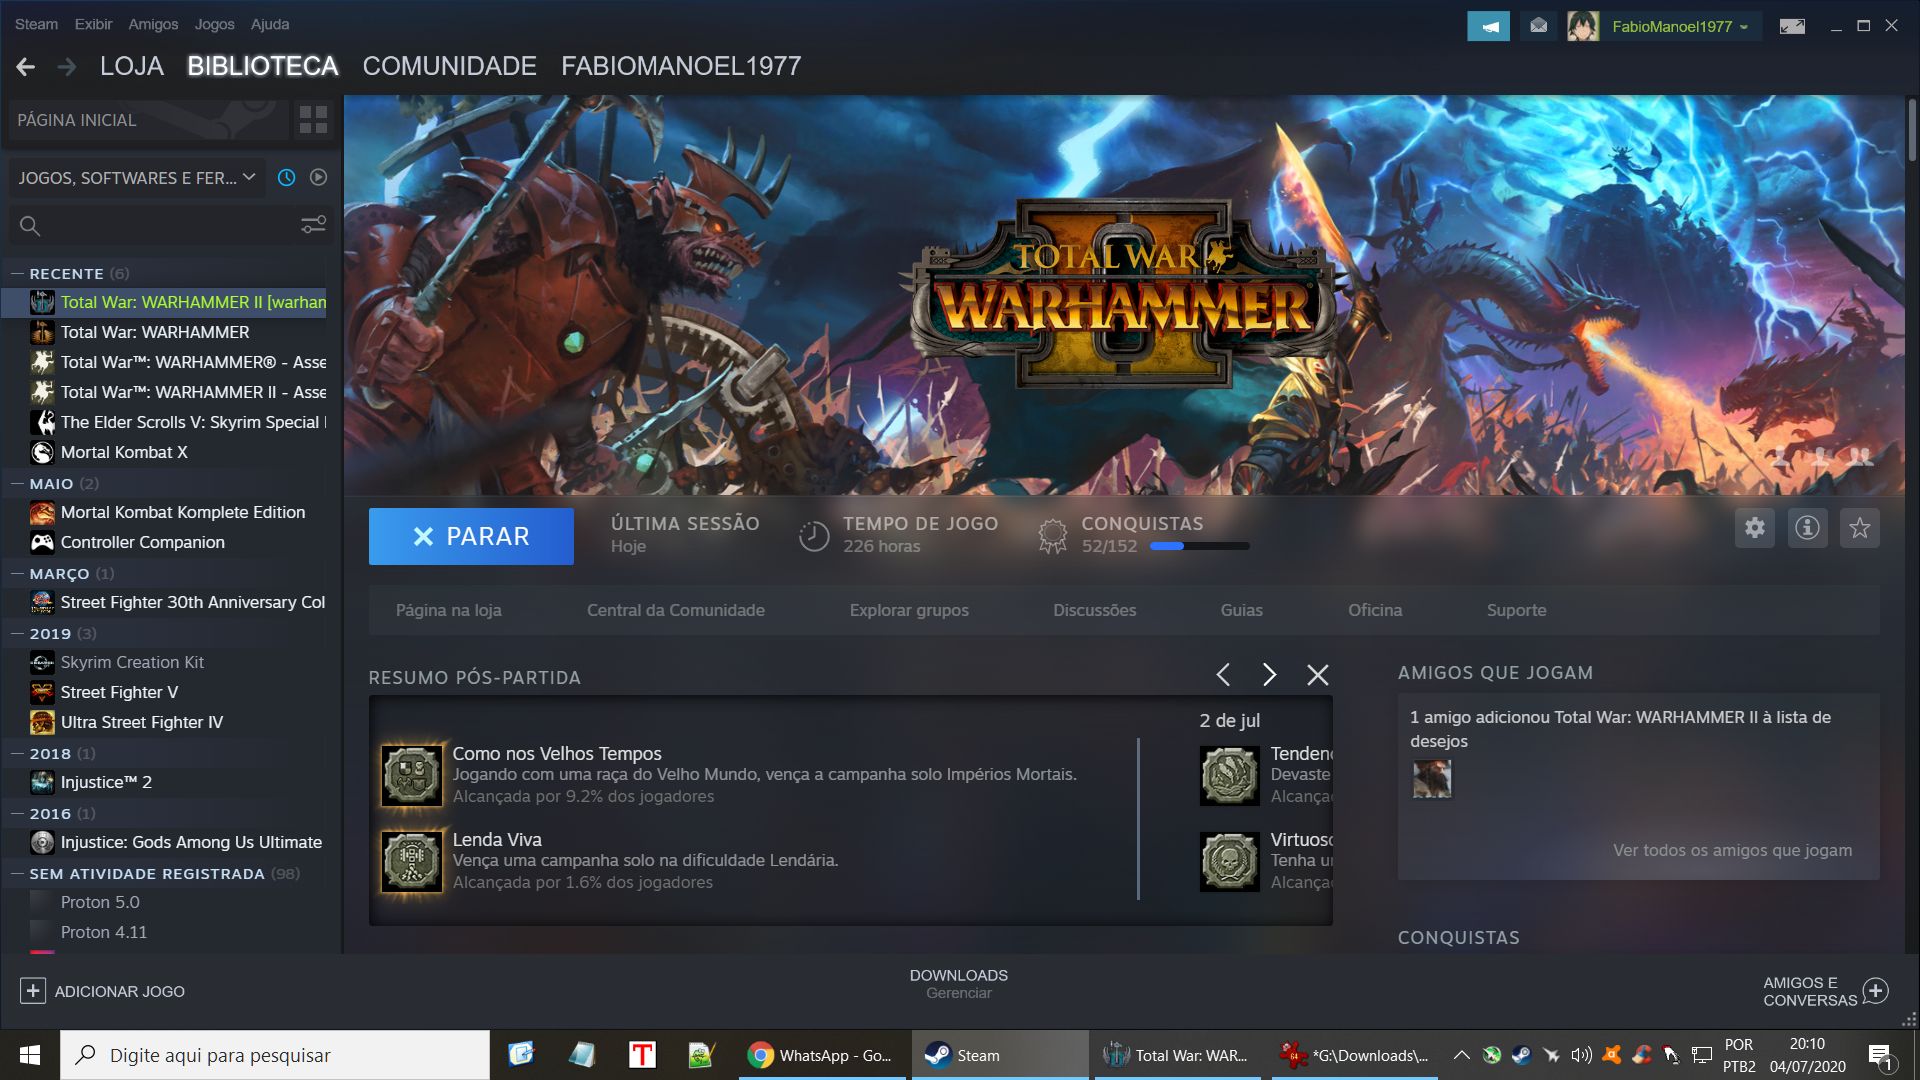Screen dimensions: 1920x1080
Task: Open game settings gear icon
Action: coord(1755,527)
